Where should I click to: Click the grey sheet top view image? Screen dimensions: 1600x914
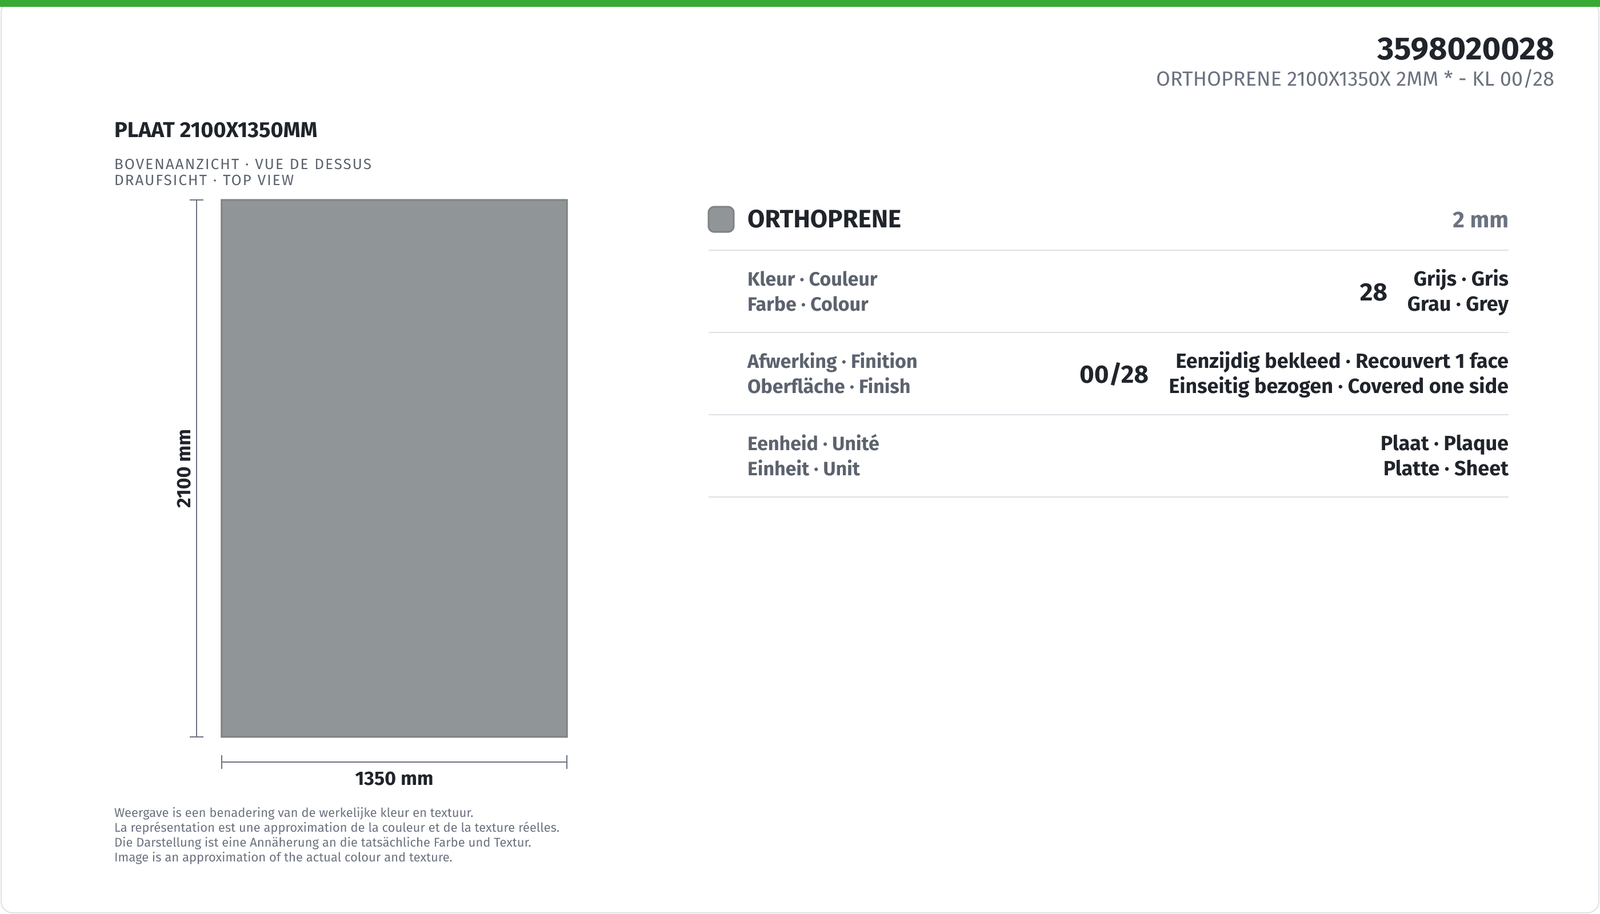click(x=394, y=468)
